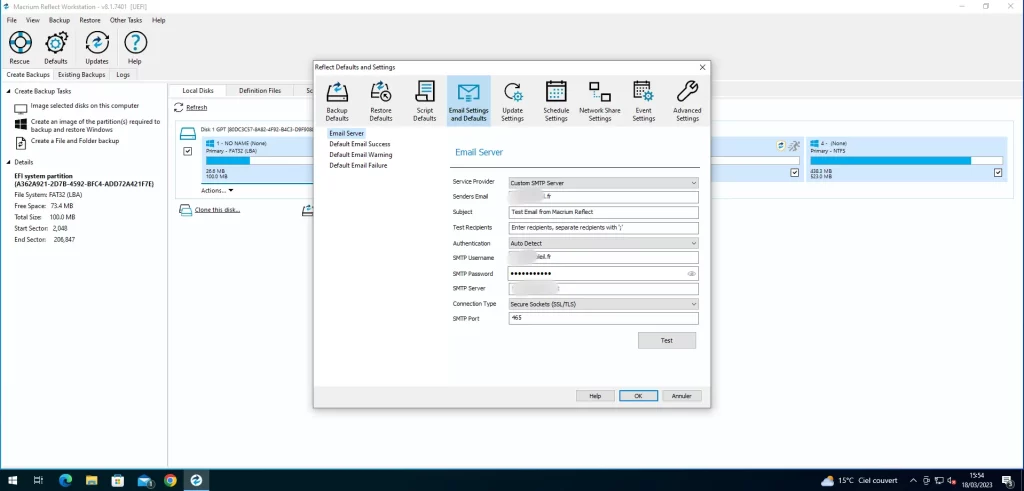
Task: Open the File menu
Action: [x=12, y=20]
